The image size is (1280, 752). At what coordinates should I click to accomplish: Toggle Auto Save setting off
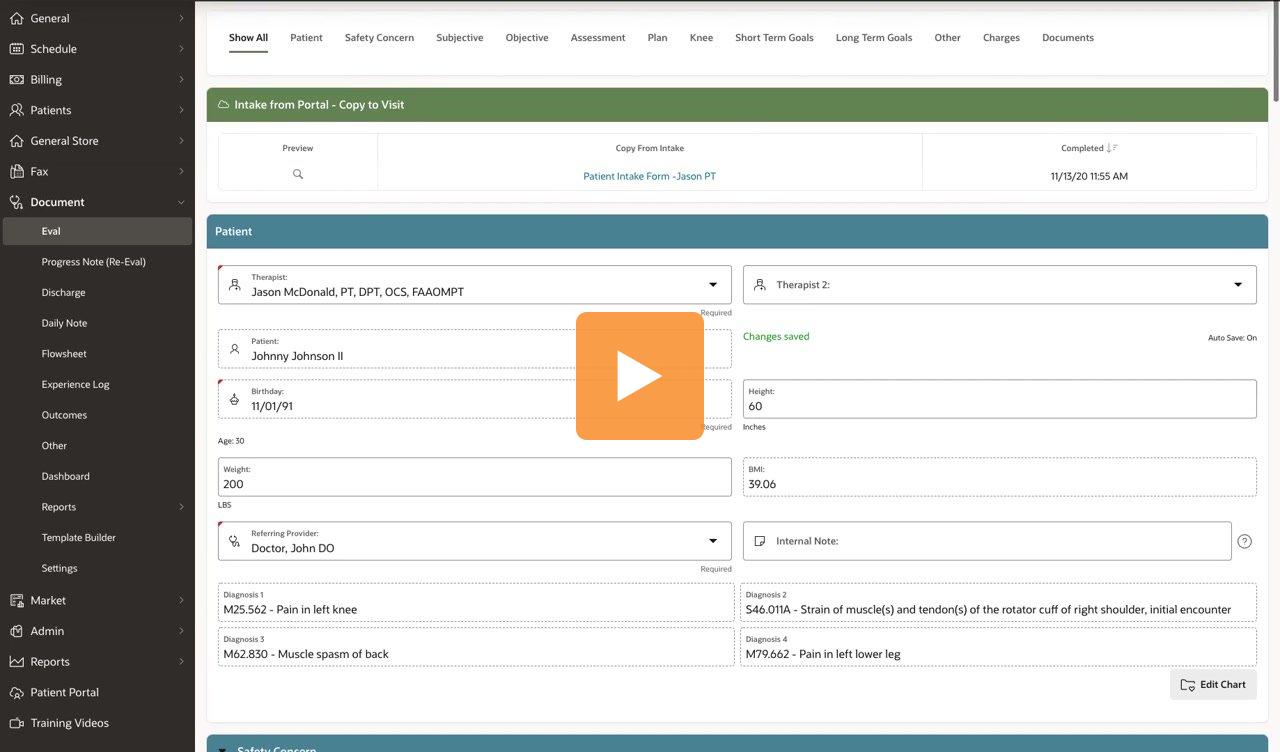pyautogui.click(x=1230, y=337)
